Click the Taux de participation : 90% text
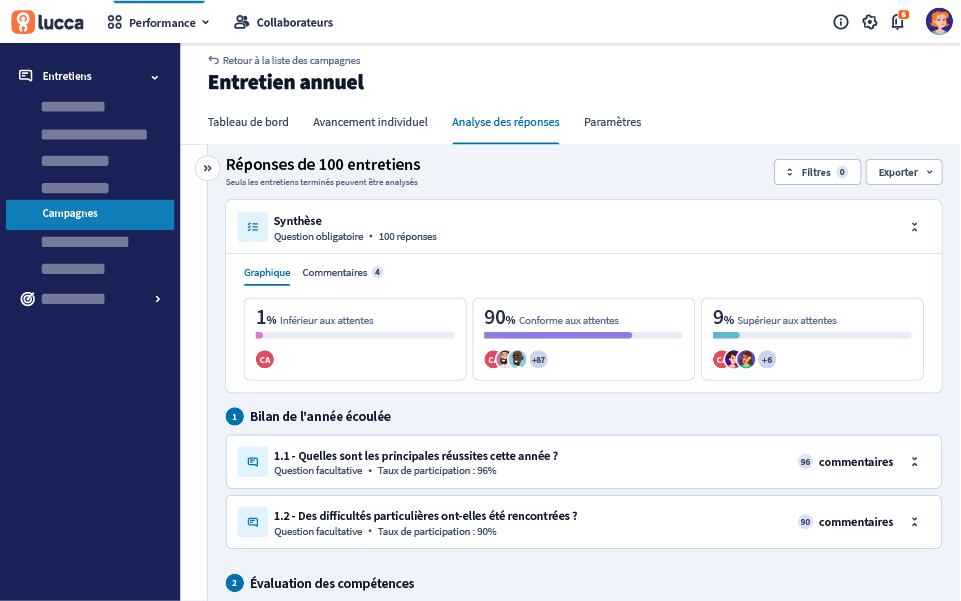The width and height of the screenshot is (961, 601). click(x=437, y=532)
